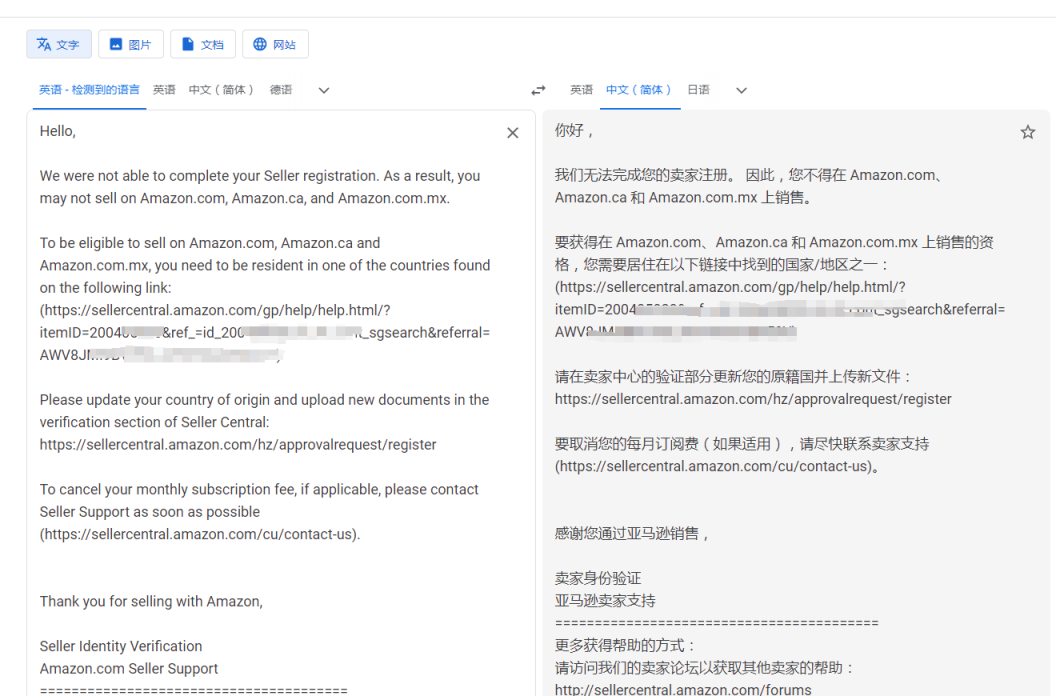Click 'Seller Support as soon as possible' text
The height and width of the screenshot is (696, 1056).
(x=150, y=512)
